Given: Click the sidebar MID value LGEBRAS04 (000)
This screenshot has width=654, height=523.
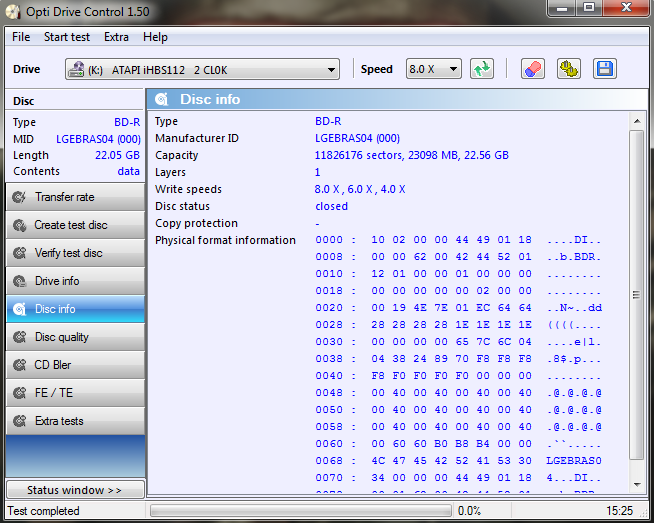Looking at the screenshot, I should pyautogui.click(x=98, y=139).
